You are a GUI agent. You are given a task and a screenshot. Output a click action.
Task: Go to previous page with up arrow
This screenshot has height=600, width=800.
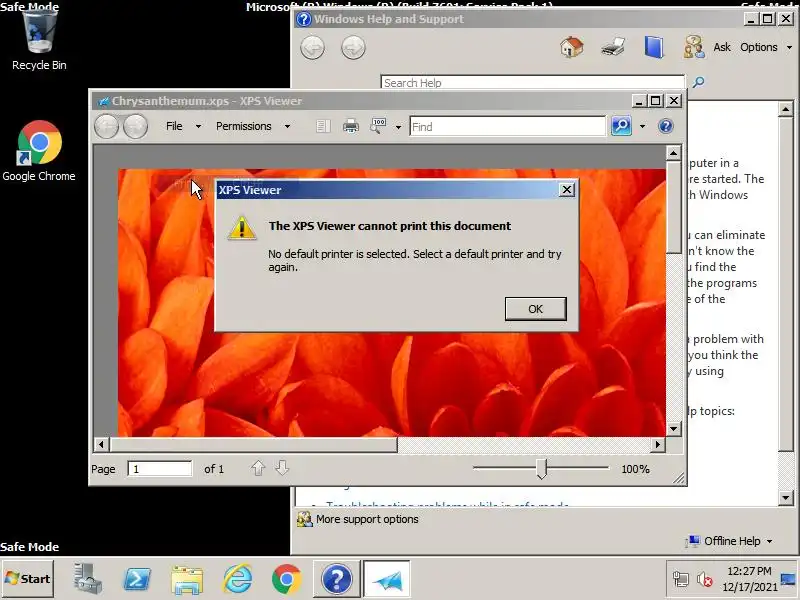tap(258, 468)
